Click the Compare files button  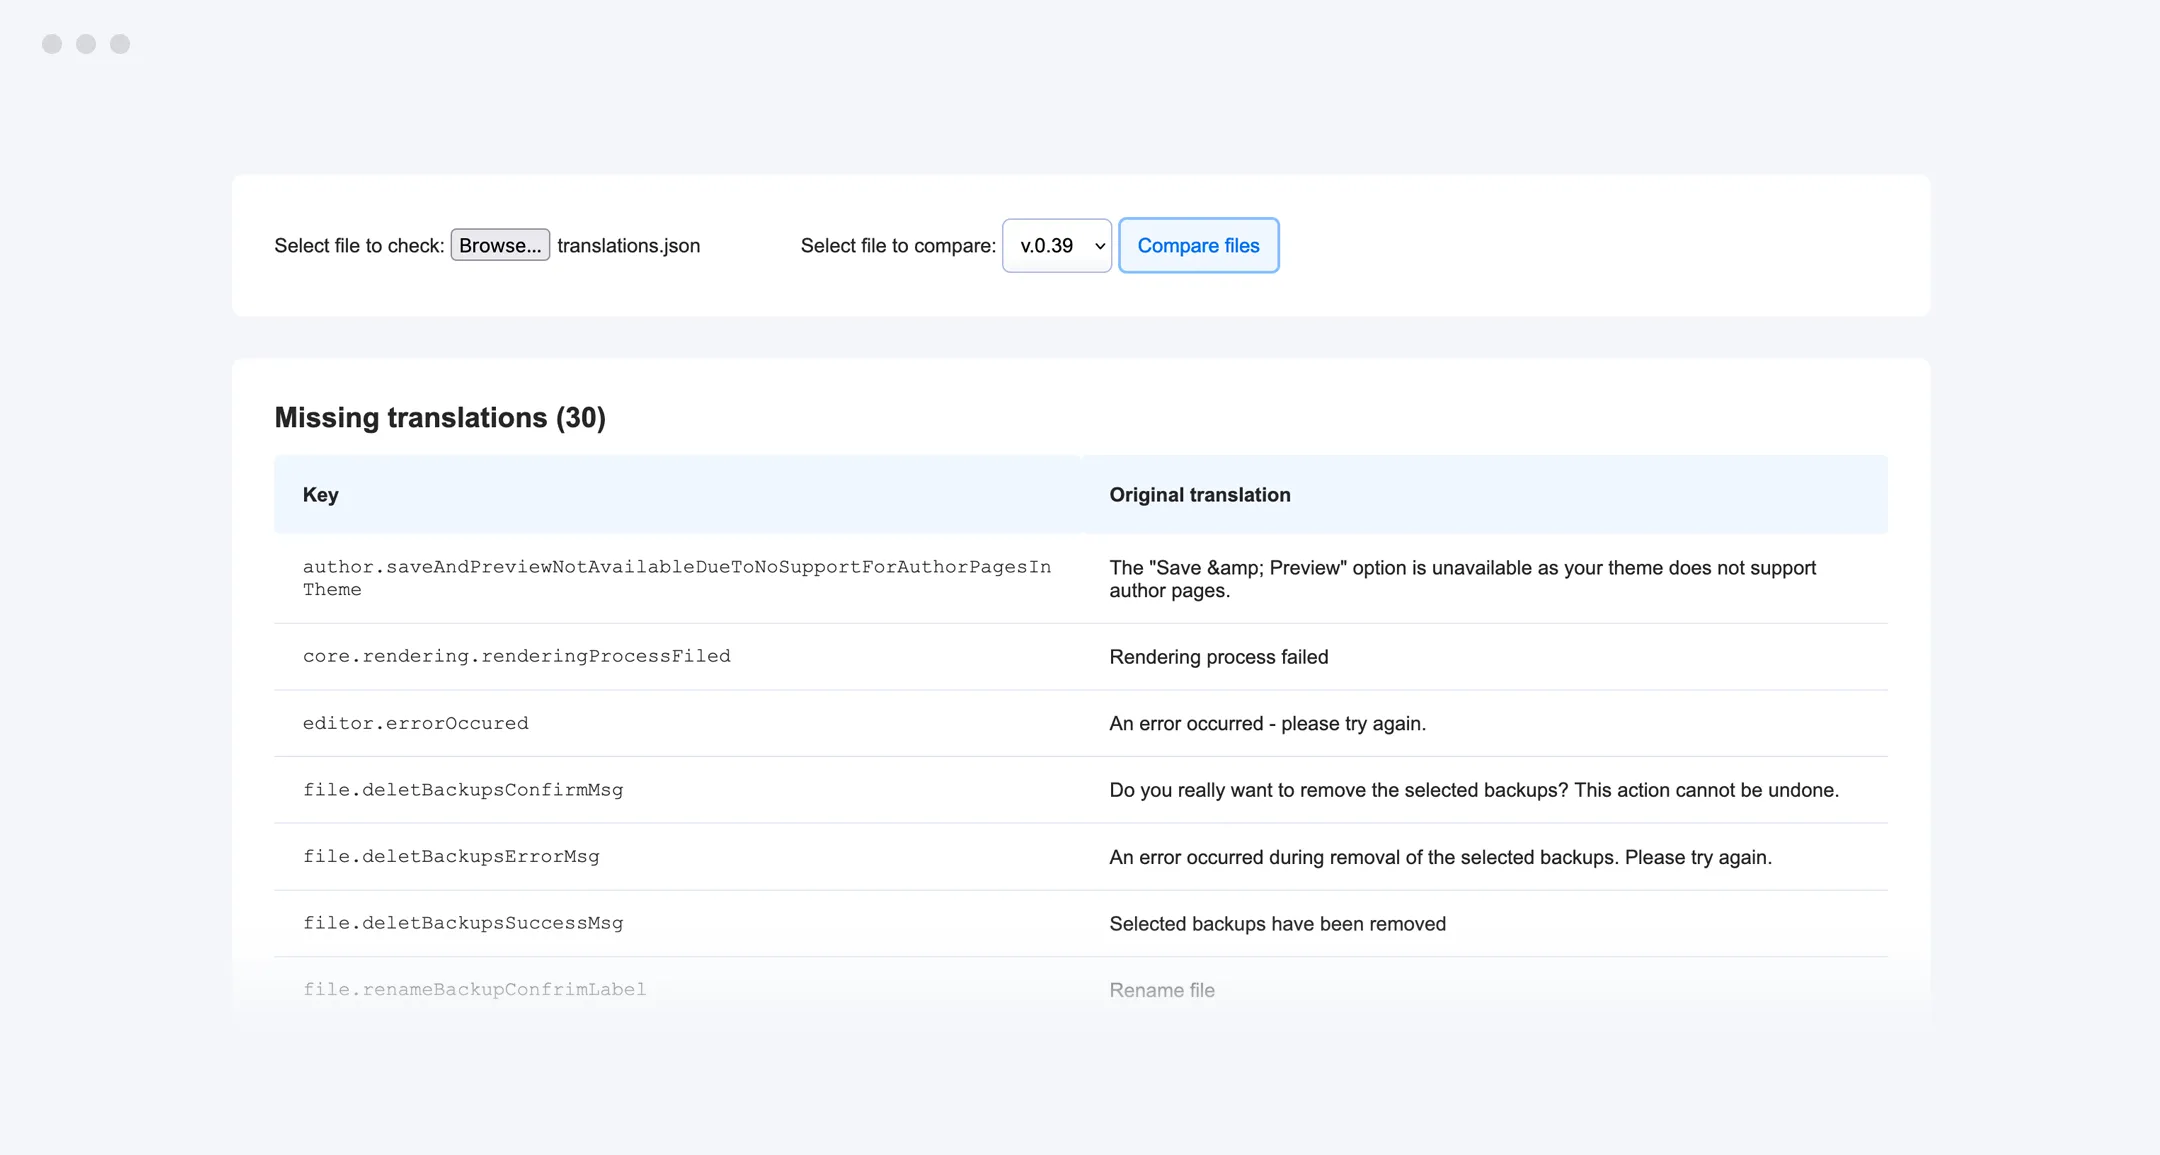[x=1198, y=245]
